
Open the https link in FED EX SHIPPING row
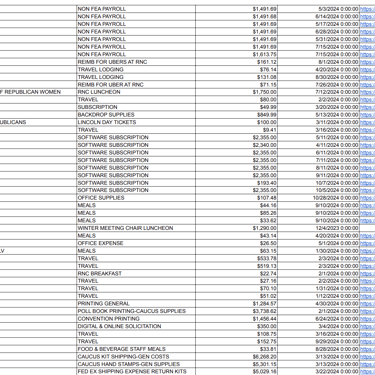click(x=367, y=371)
